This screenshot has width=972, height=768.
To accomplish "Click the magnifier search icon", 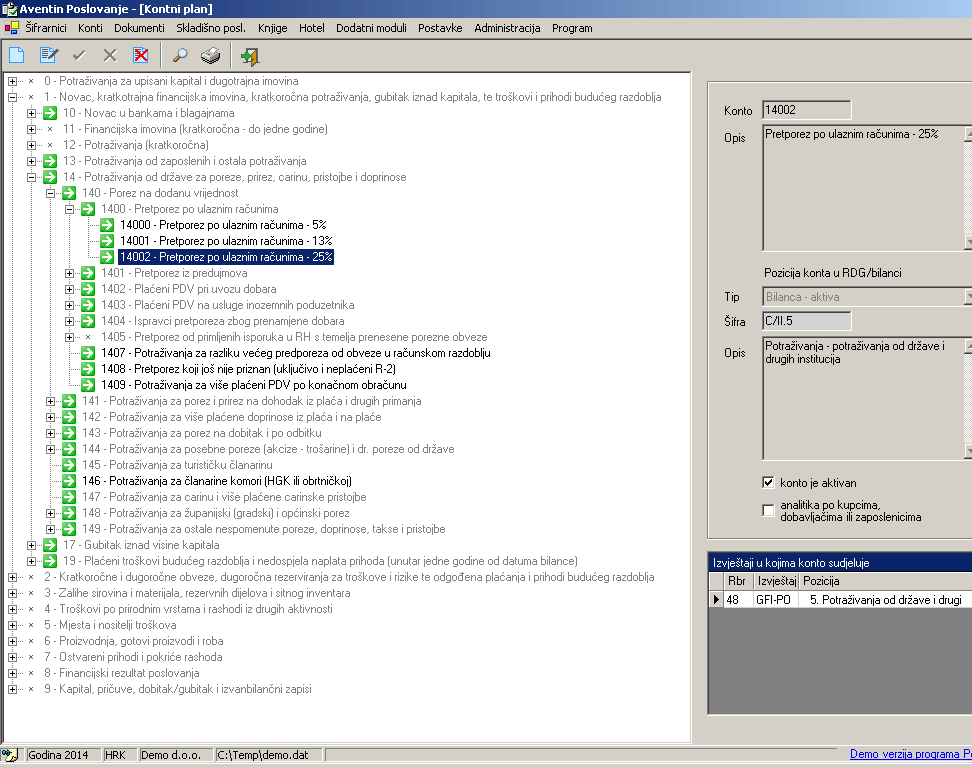I will [x=181, y=56].
